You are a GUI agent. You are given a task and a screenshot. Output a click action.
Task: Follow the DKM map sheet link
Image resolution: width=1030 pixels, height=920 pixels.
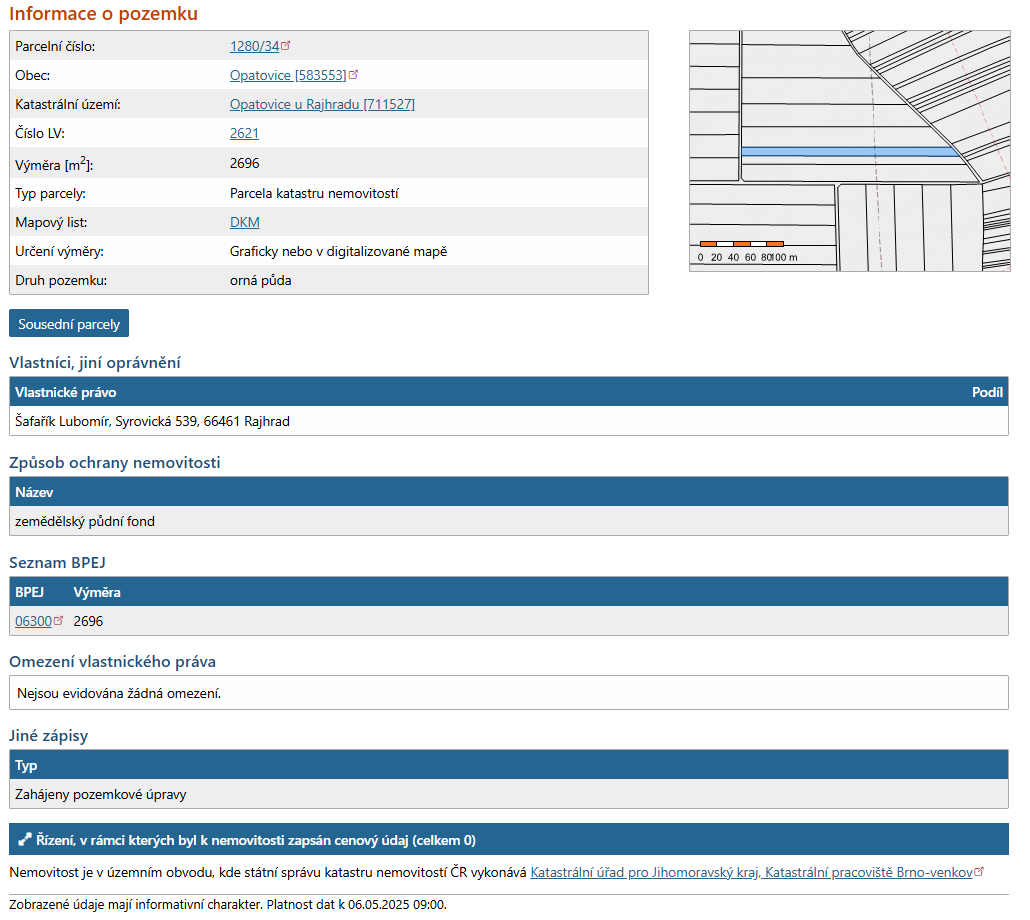(244, 223)
